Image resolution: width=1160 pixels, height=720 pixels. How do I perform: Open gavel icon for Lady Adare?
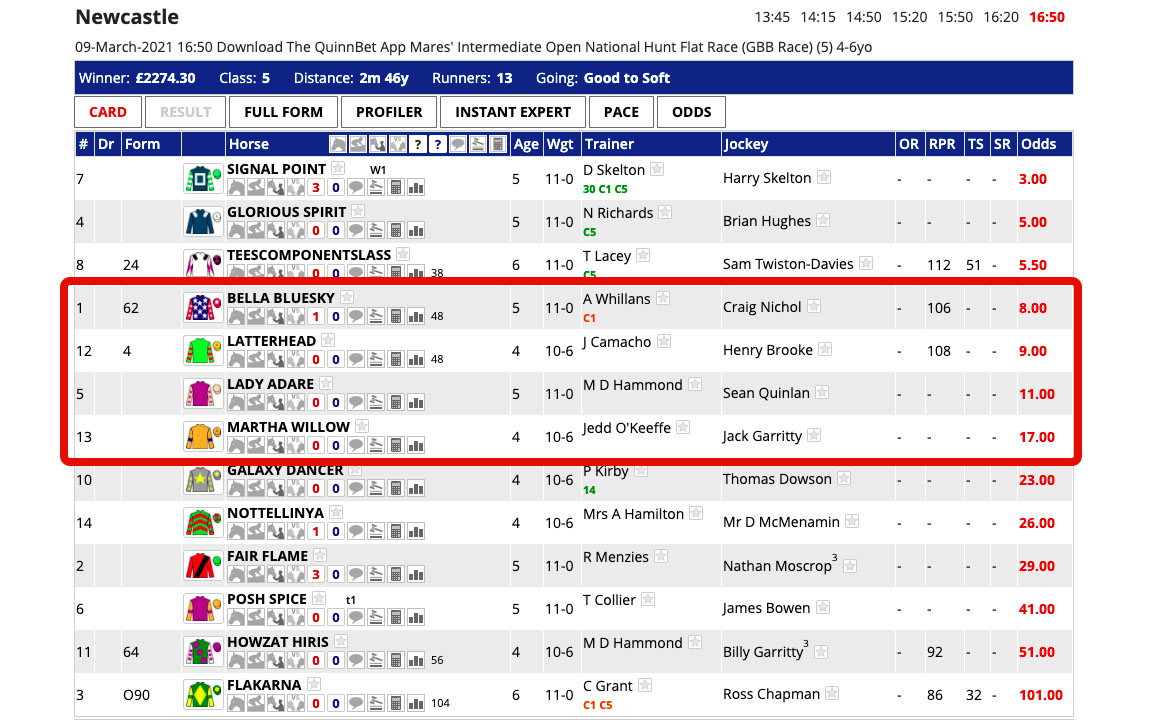[x=376, y=403]
